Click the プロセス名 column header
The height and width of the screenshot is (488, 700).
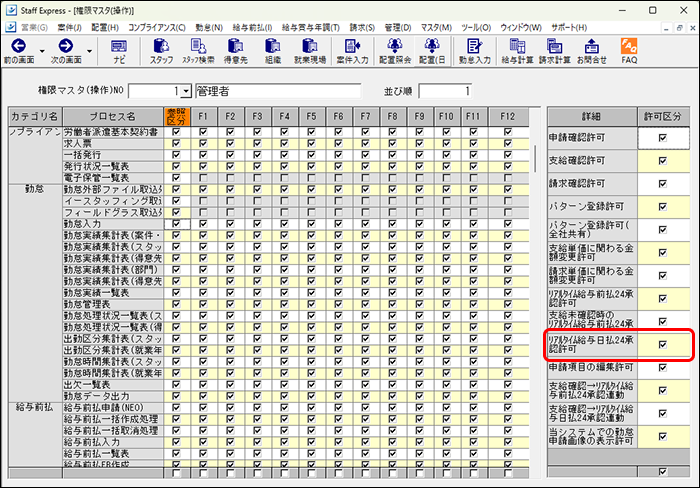click(x=113, y=117)
